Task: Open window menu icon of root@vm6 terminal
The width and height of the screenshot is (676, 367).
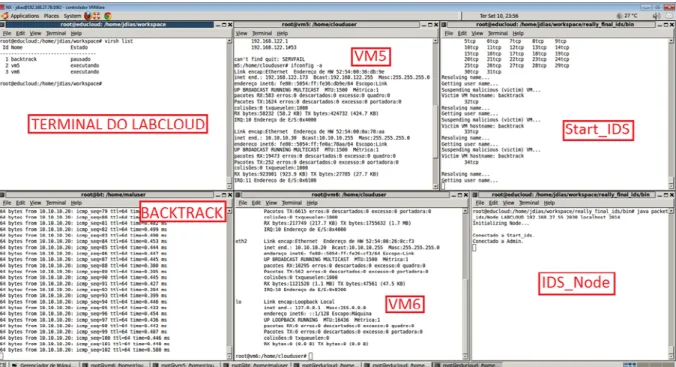Action: point(238,195)
